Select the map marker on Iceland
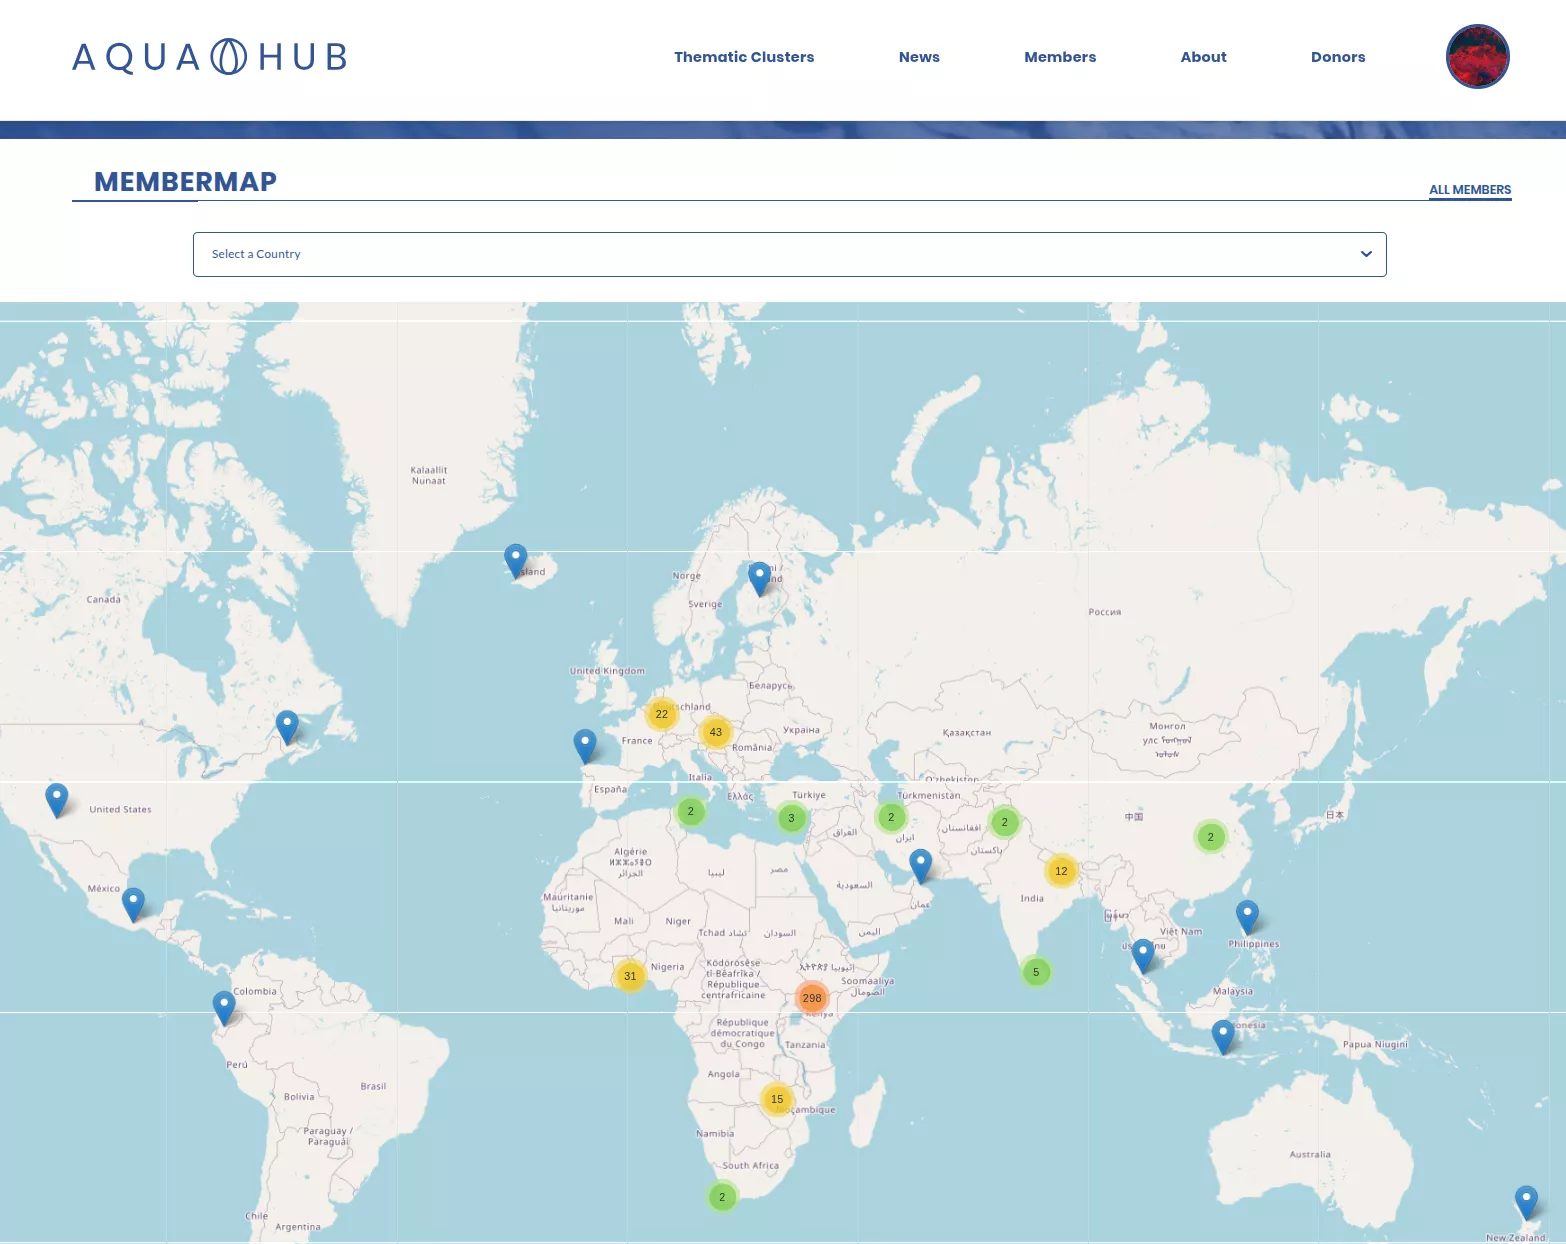The height and width of the screenshot is (1244, 1566). (x=516, y=555)
